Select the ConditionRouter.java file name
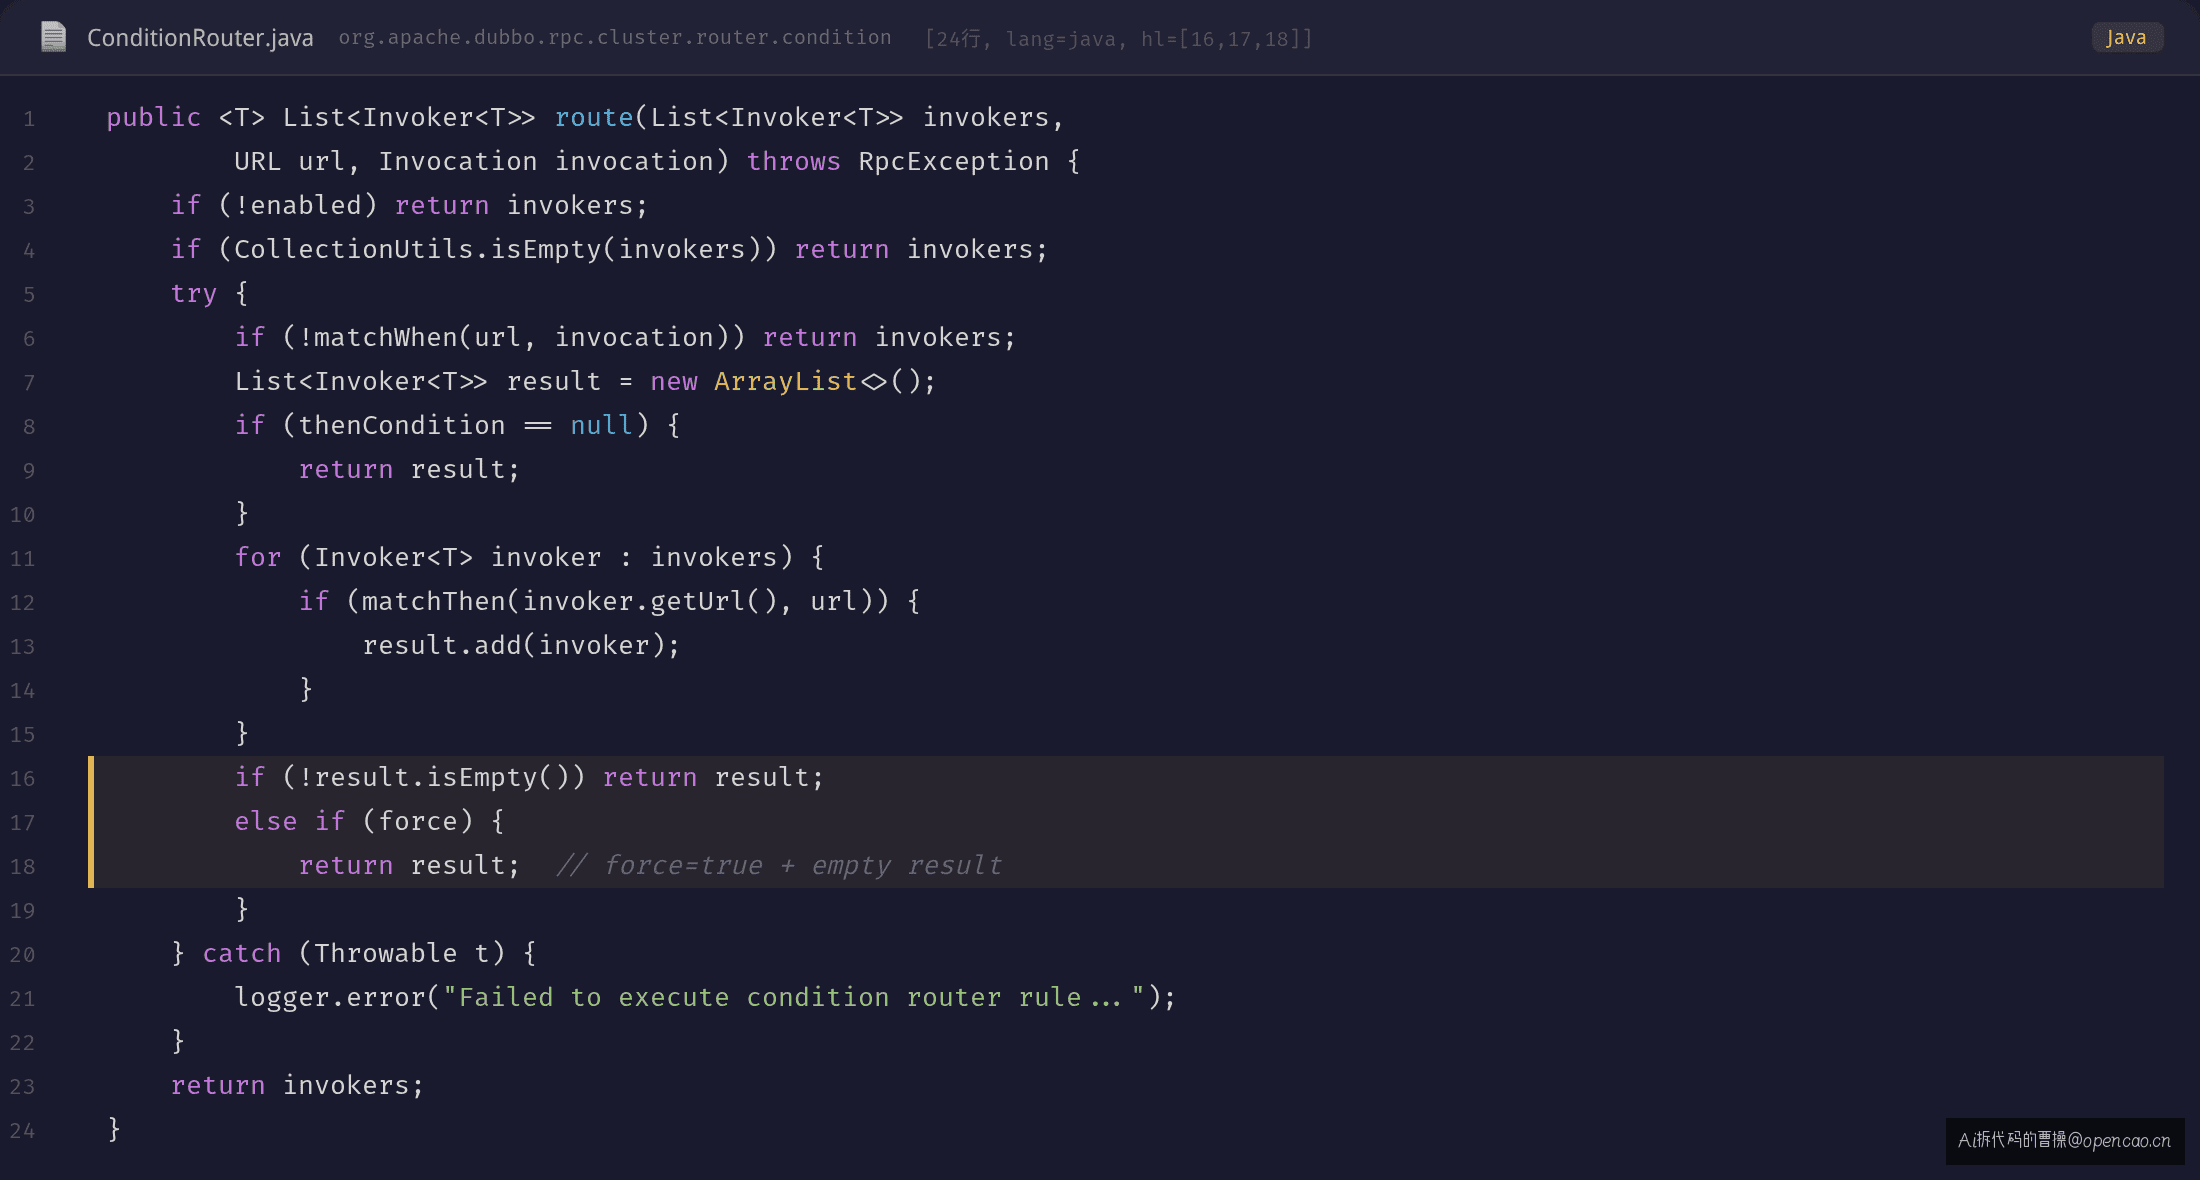 pyautogui.click(x=200, y=38)
